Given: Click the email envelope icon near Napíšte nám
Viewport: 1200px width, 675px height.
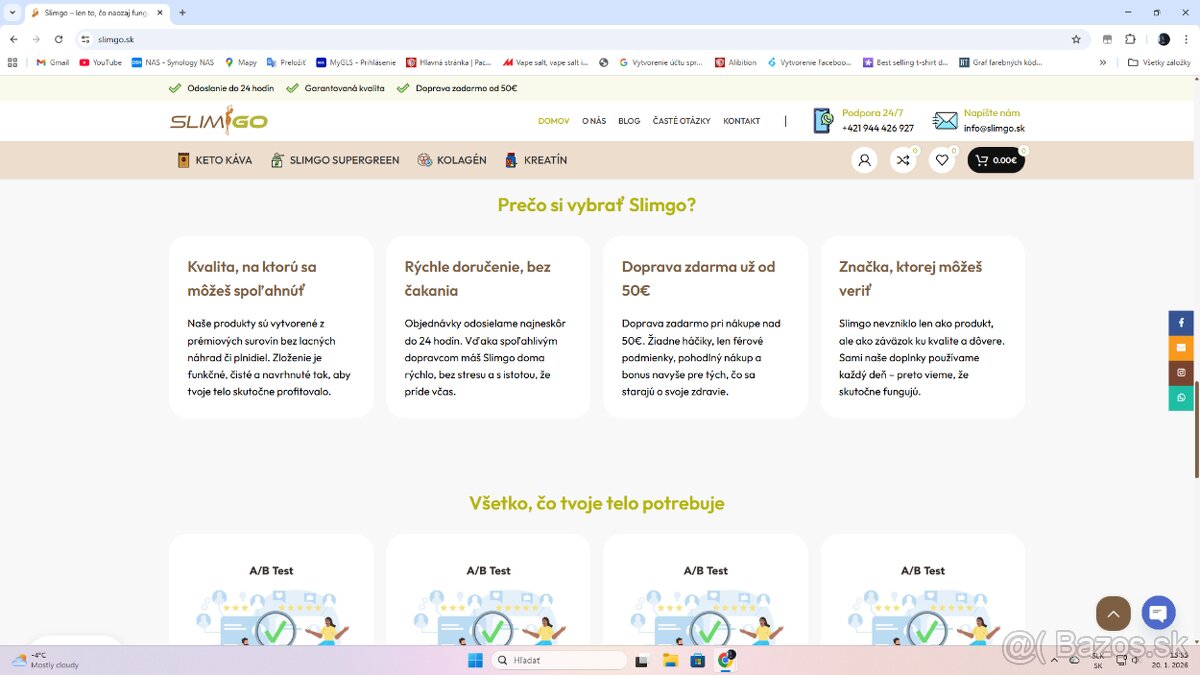Looking at the screenshot, I should (x=945, y=121).
